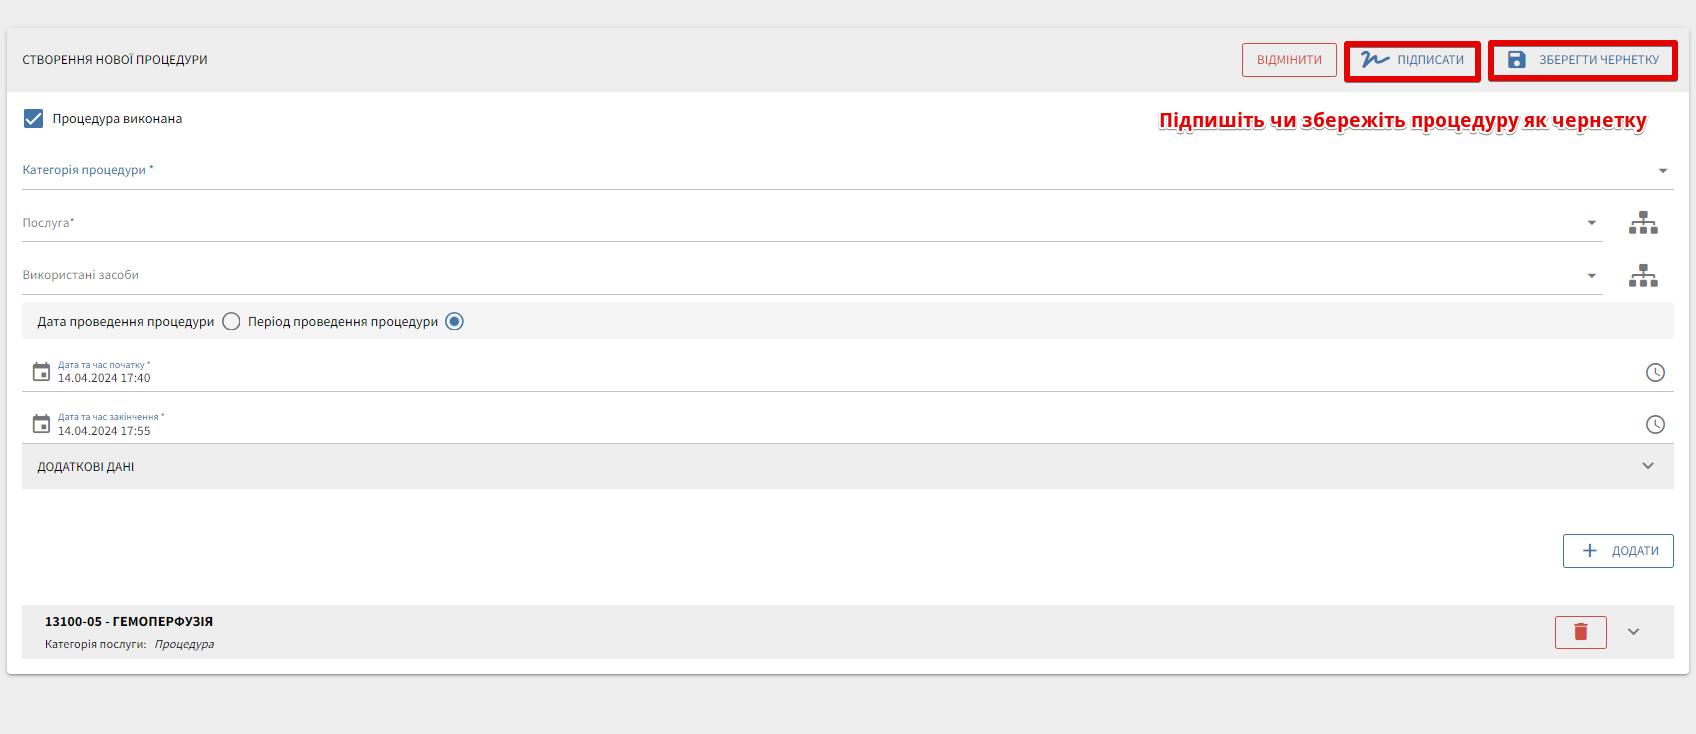The height and width of the screenshot is (734, 1696).
Task: Delete the ГЕМОПЕРФУЗІЯ service entry
Action: 1580,632
